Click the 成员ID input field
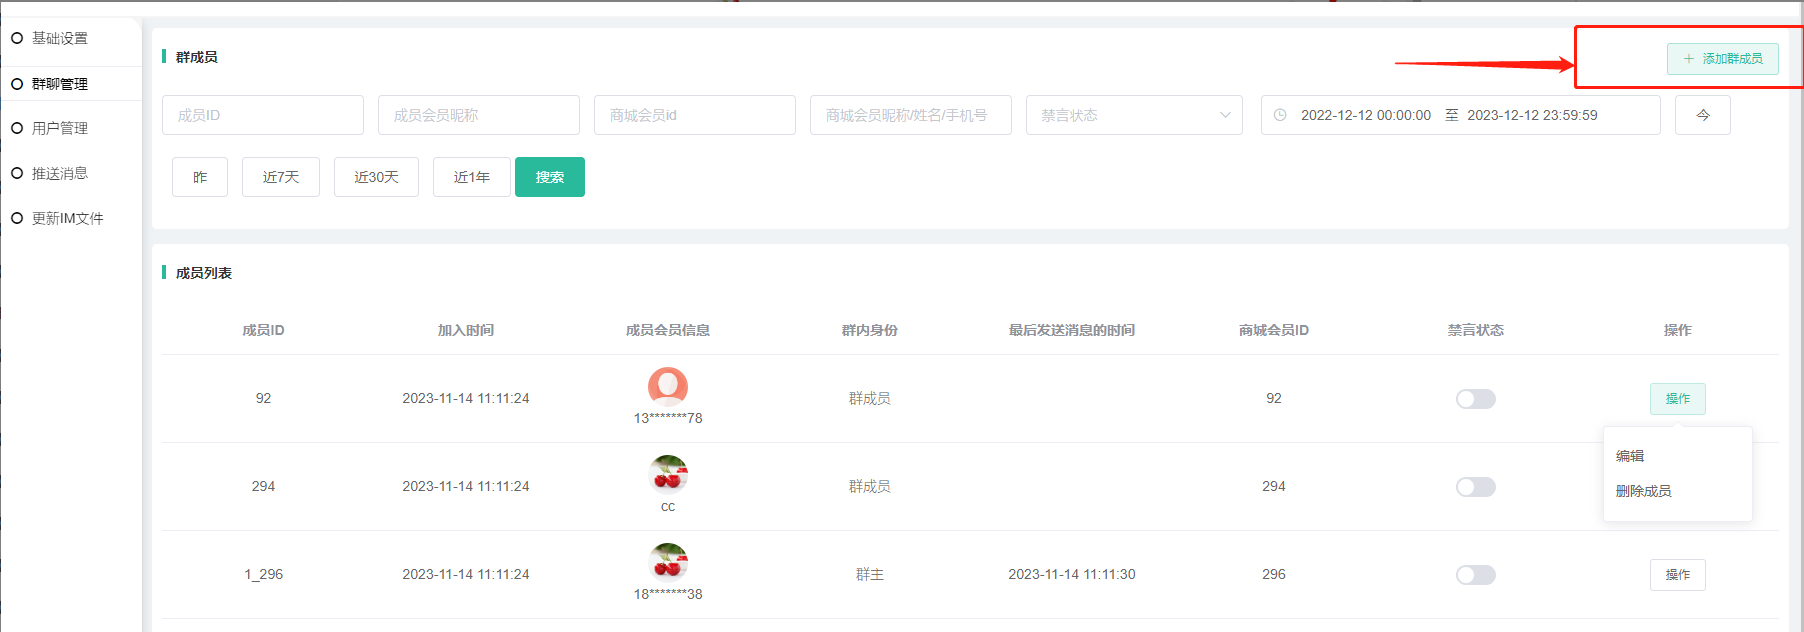 tap(262, 115)
